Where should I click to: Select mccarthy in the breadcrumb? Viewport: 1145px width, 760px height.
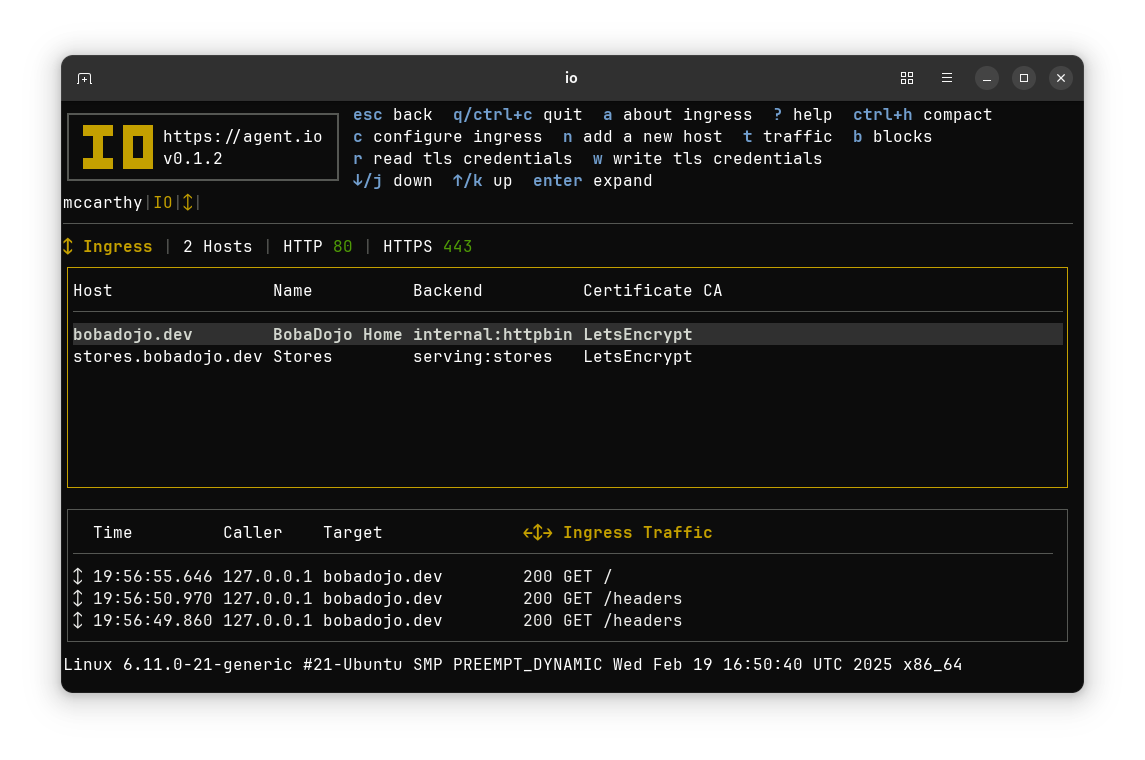click(x=102, y=202)
